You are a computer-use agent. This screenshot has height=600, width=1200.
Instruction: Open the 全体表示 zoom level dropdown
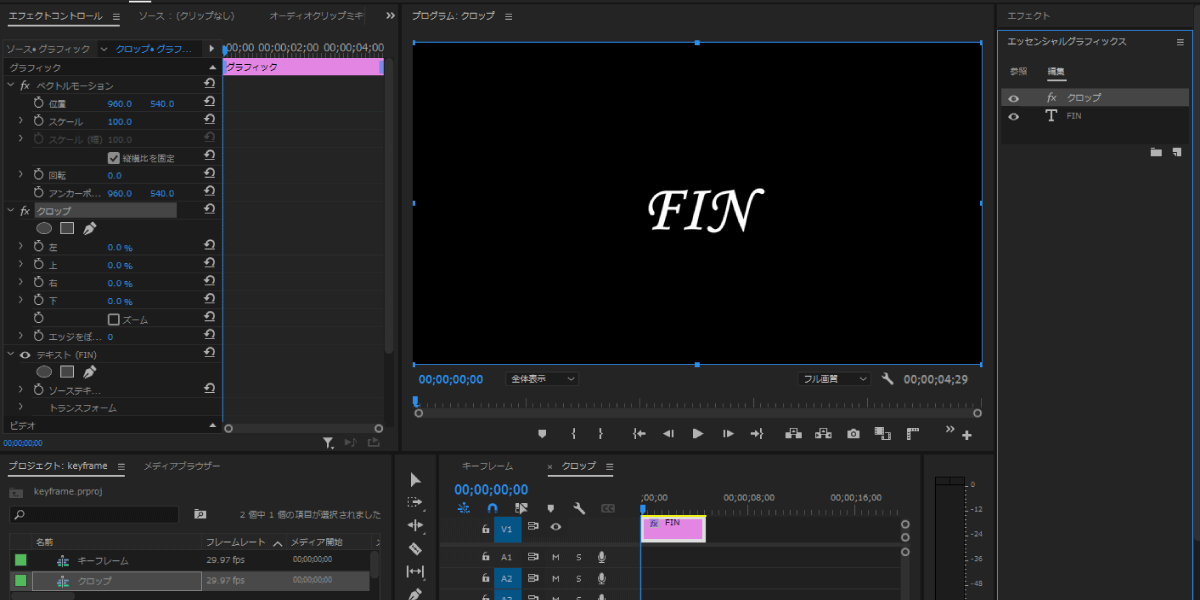(542, 379)
